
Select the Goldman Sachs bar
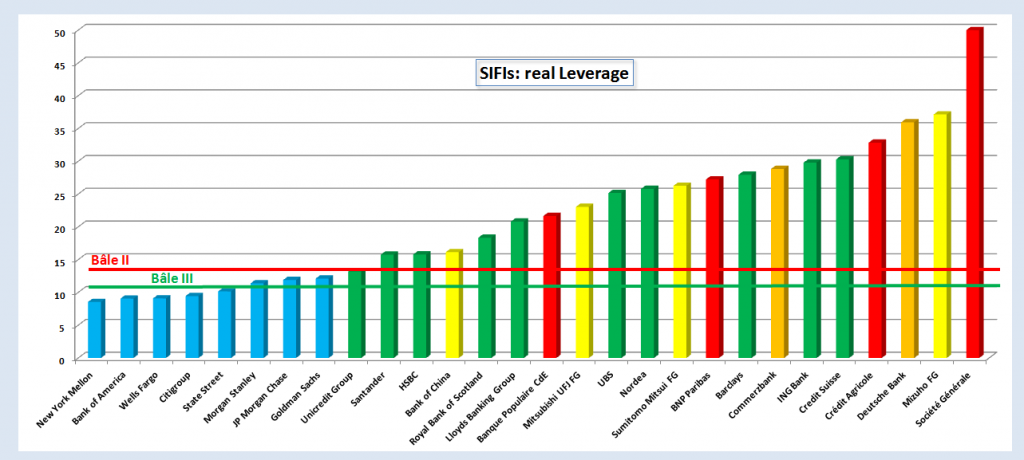coord(325,317)
